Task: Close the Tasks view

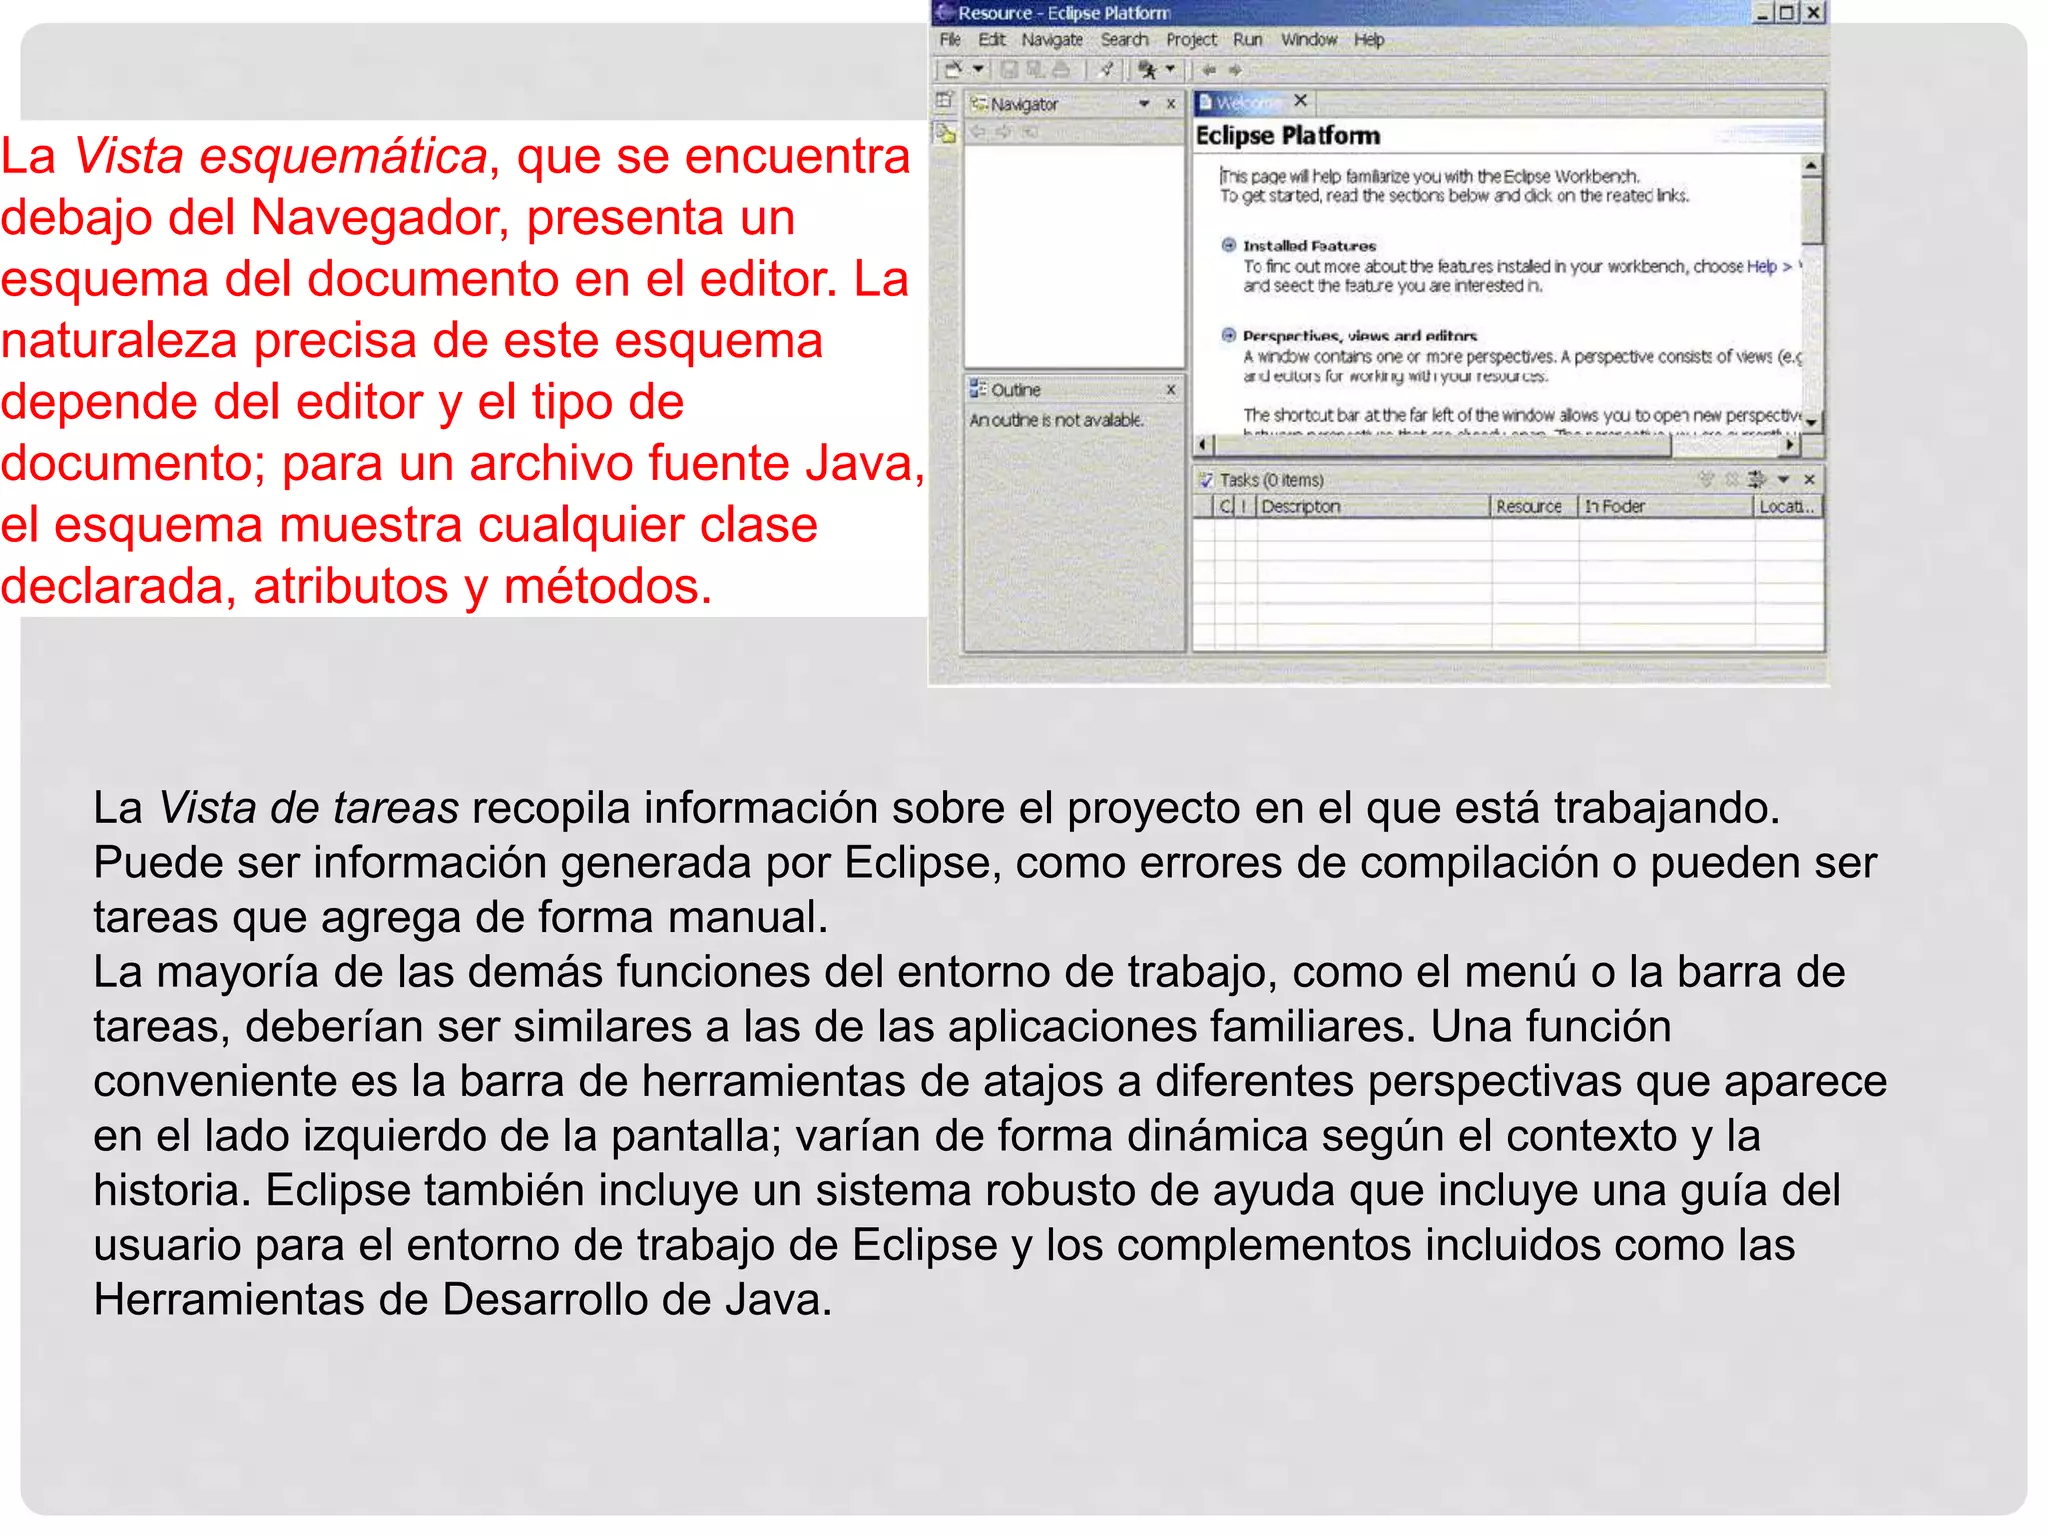Action: click(1809, 480)
